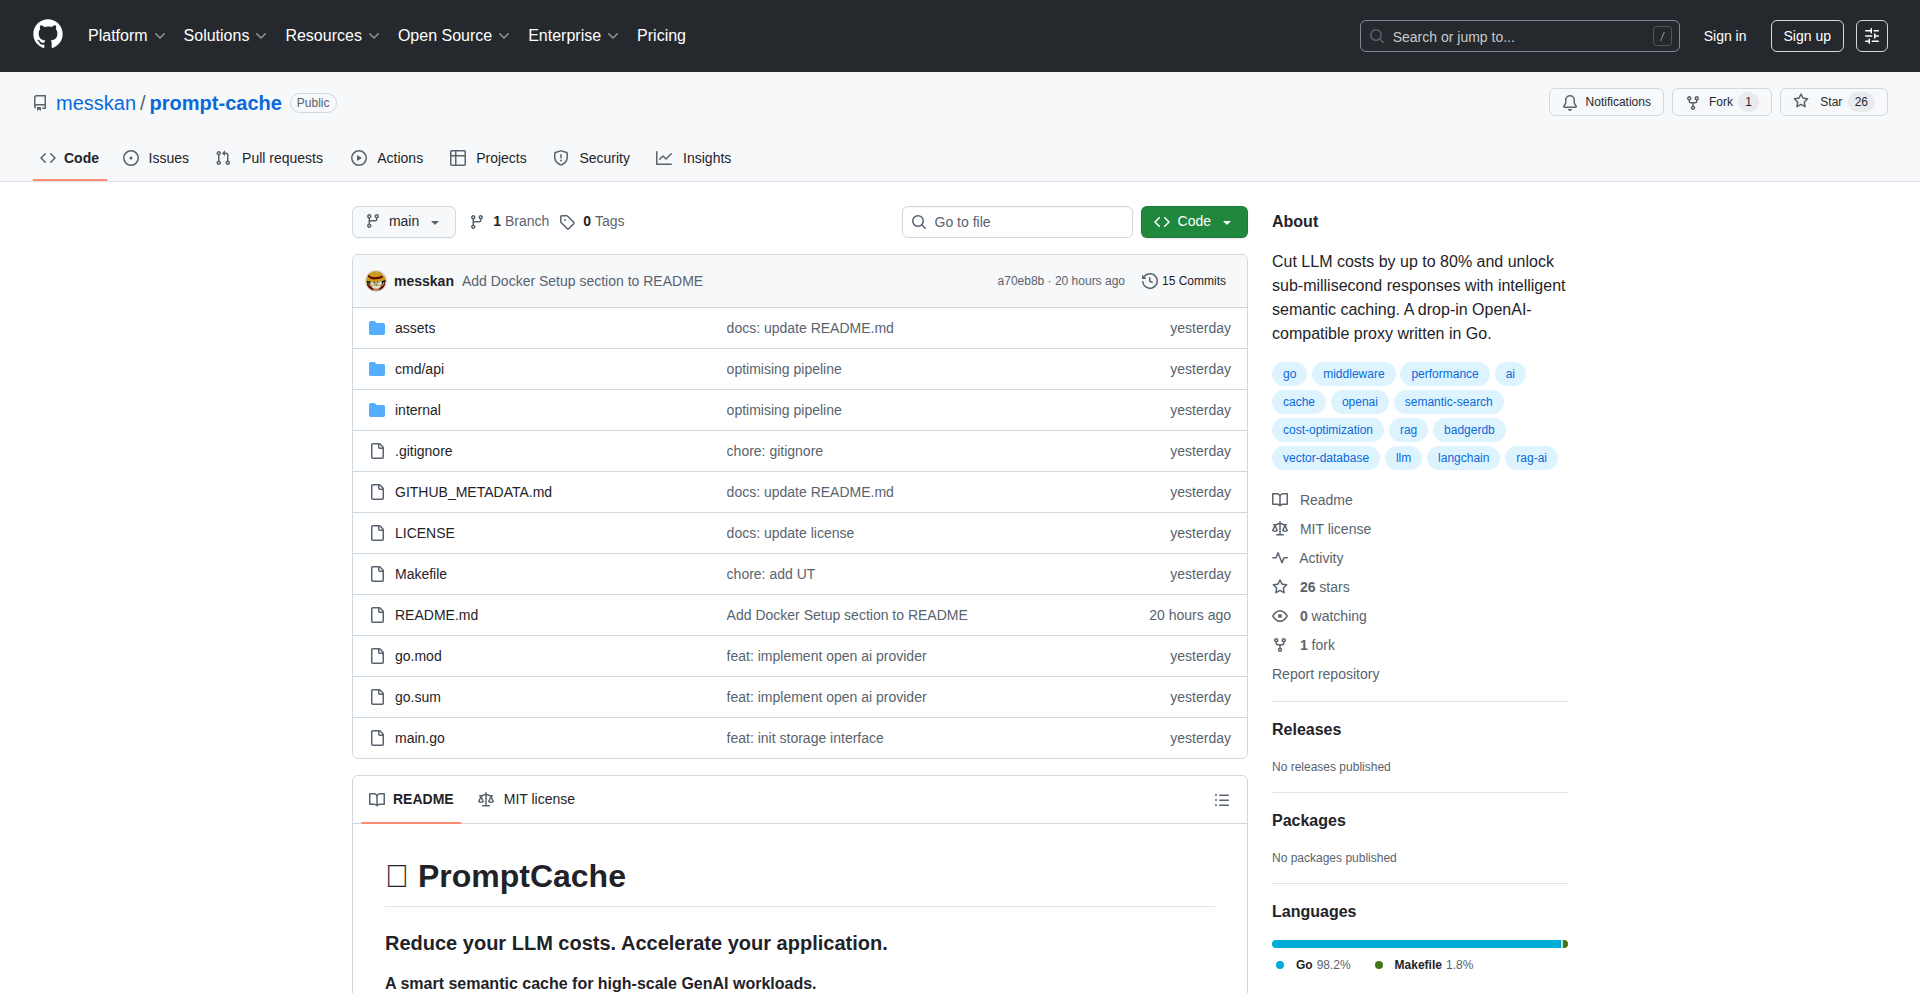Open the green Code dropdown

1193,222
